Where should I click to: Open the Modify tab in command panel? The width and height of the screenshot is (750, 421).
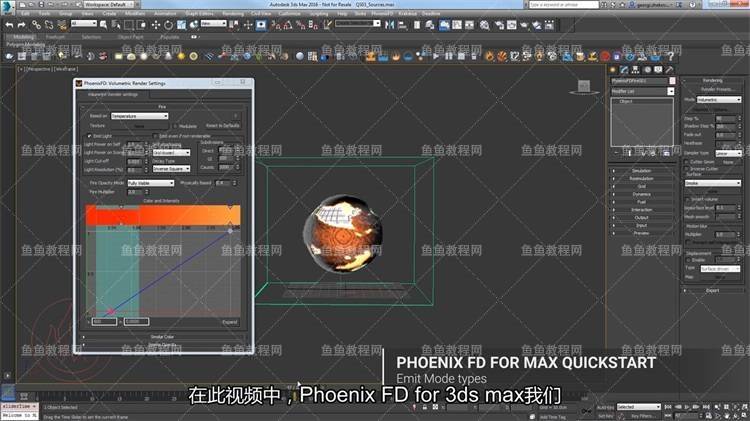tap(624, 70)
